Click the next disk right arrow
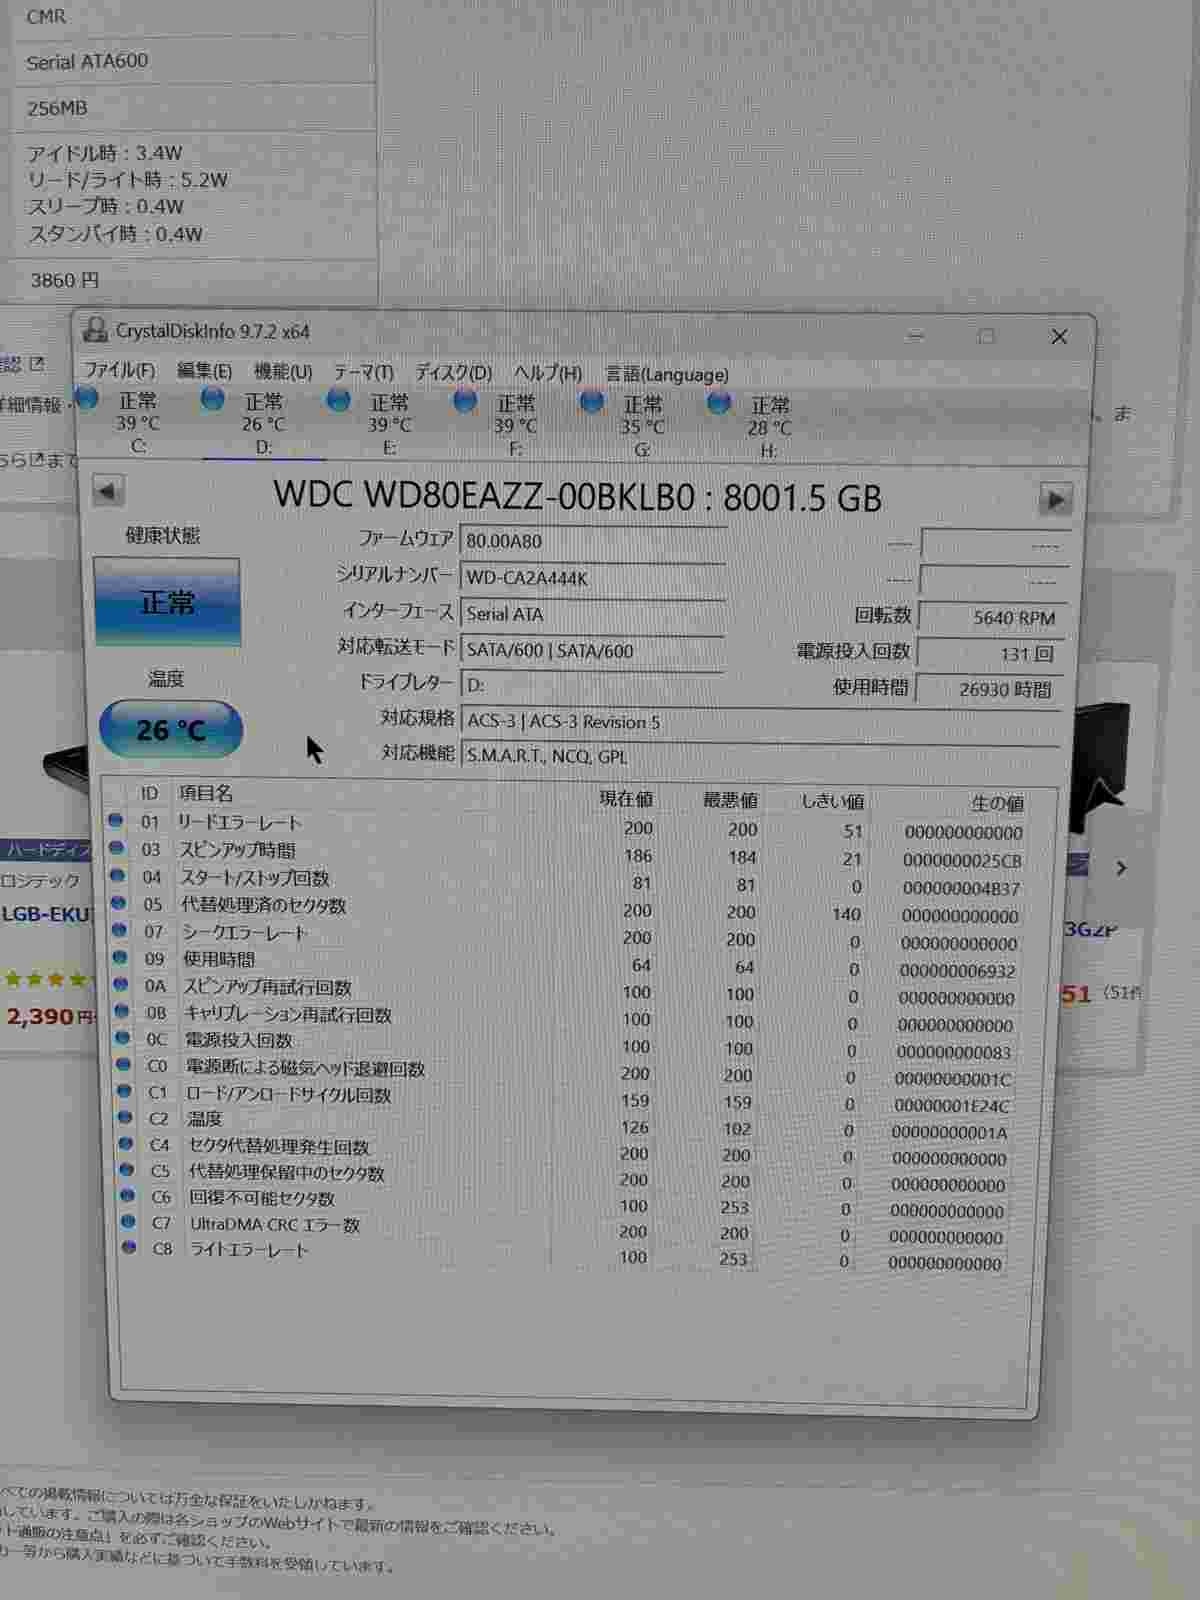The width and height of the screenshot is (1200, 1600). [1054, 499]
